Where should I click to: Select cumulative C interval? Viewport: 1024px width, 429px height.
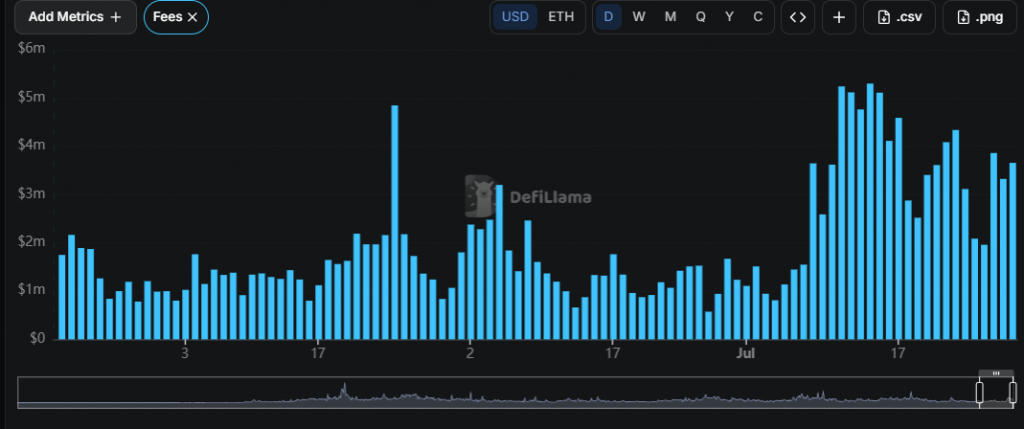758,17
